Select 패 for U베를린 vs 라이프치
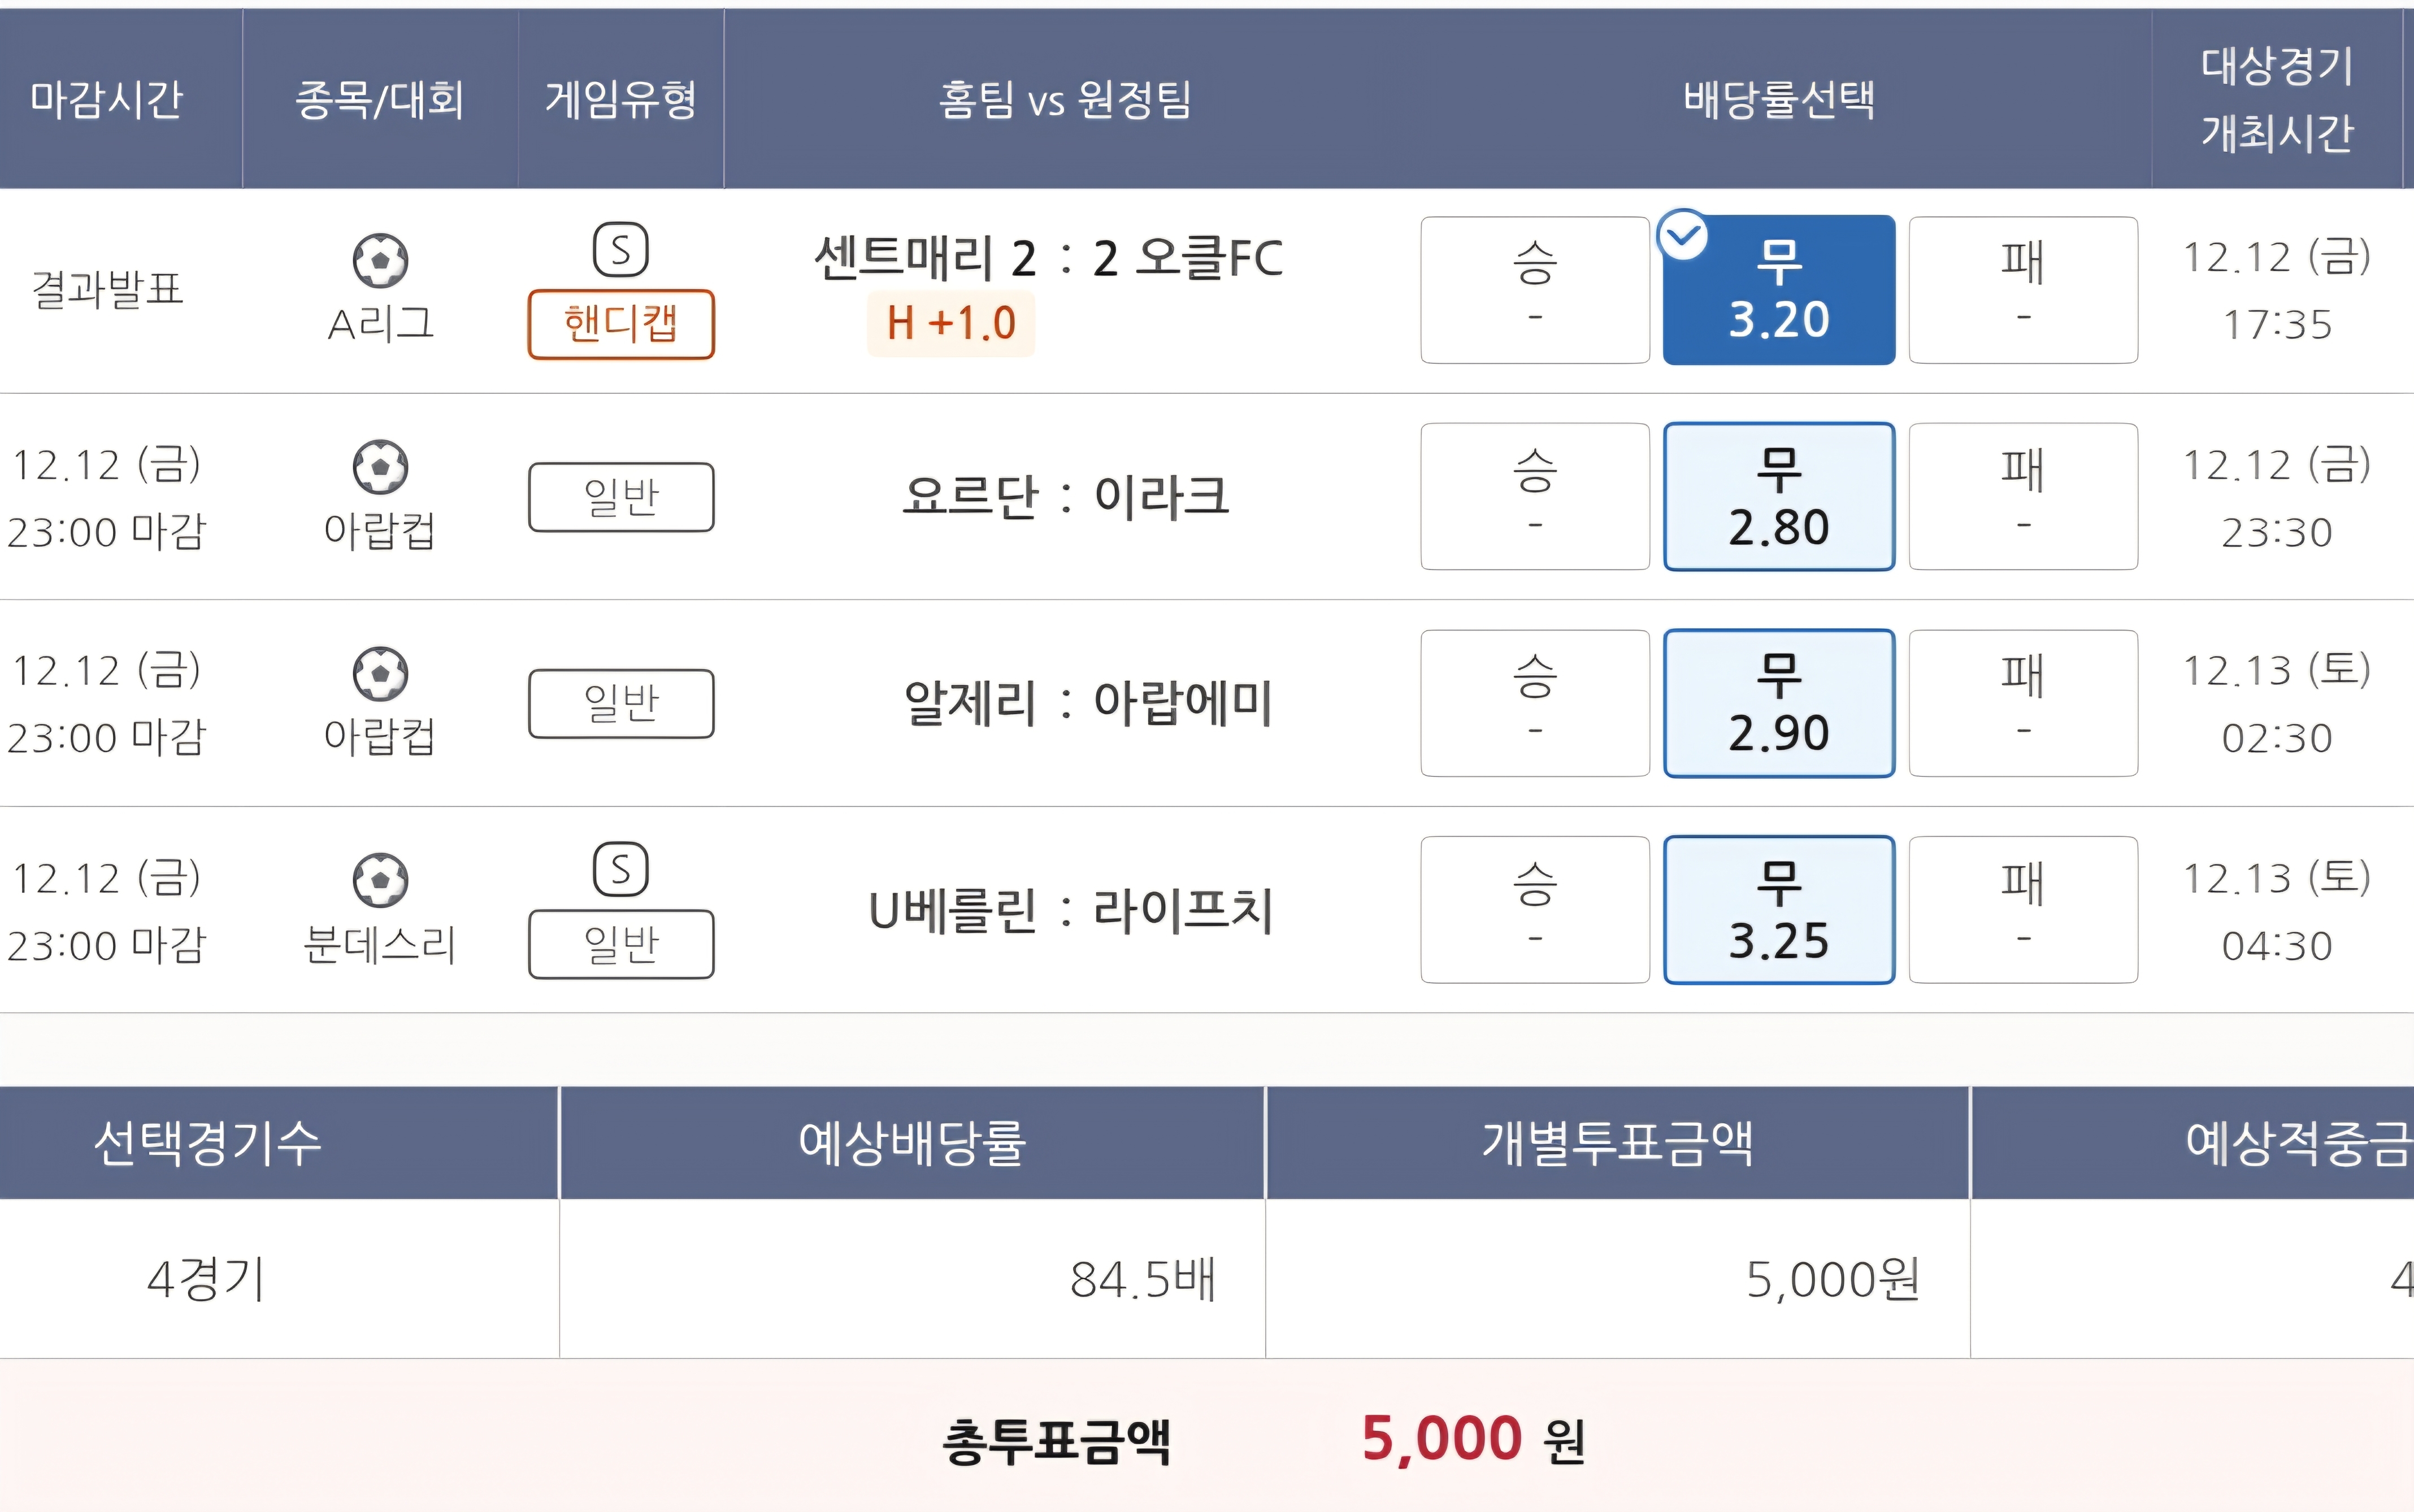Image resolution: width=2414 pixels, height=1512 pixels. click(x=2023, y=910)
